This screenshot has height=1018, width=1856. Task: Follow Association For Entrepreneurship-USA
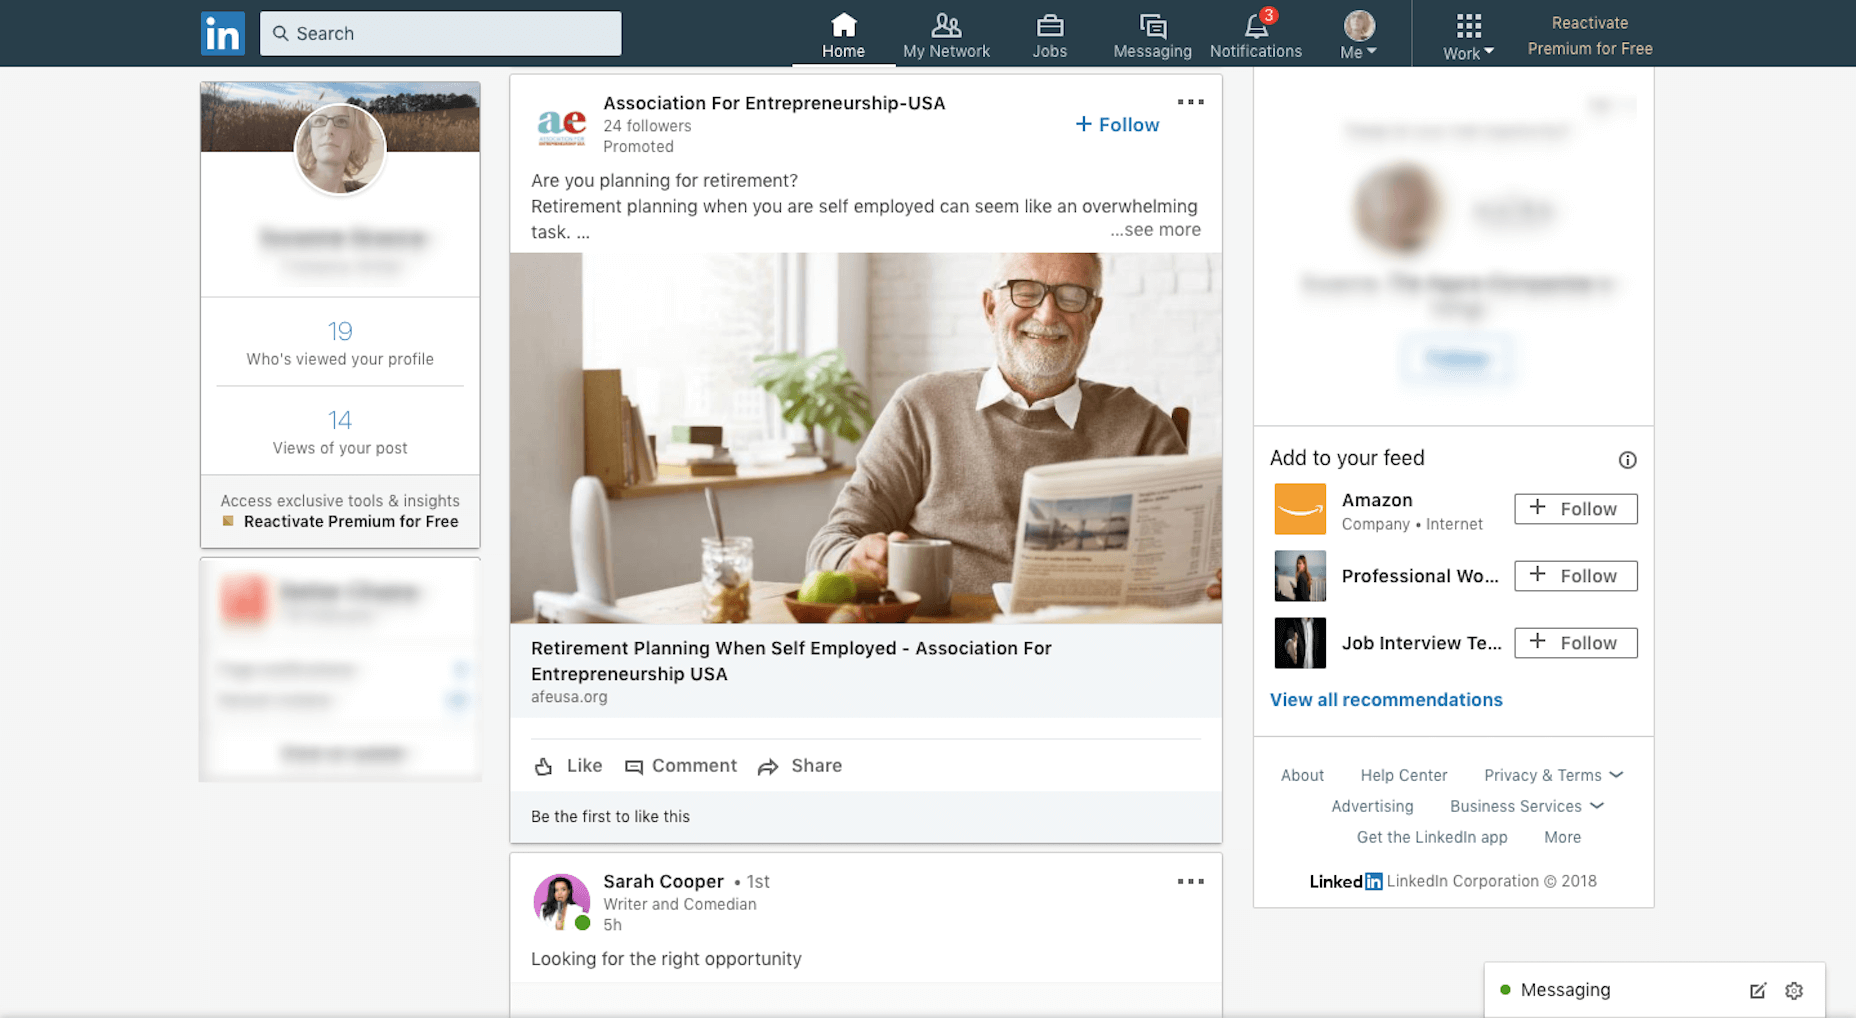[1117, 125]
